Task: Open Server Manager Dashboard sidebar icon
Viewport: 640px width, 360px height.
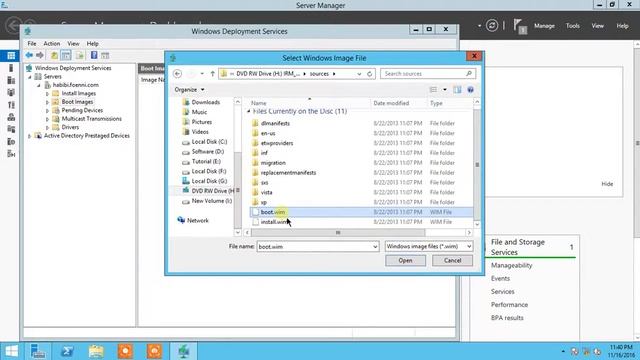Action: (x=11, y=56)
